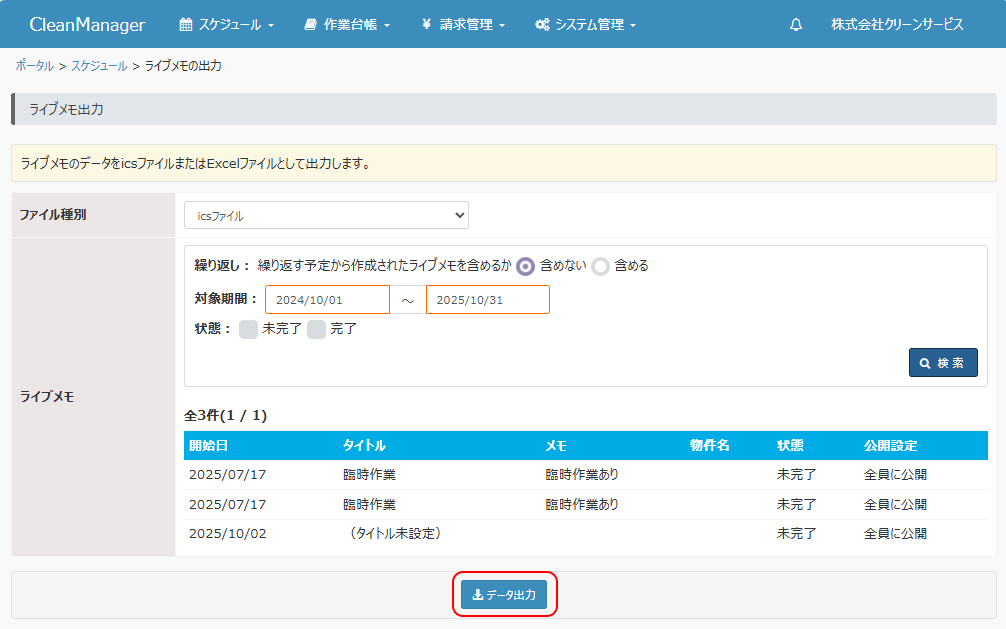Select the 含める radio button
Image resolution: width=1006 pixels, height=629 pixels.
click(x=600, y=266)
